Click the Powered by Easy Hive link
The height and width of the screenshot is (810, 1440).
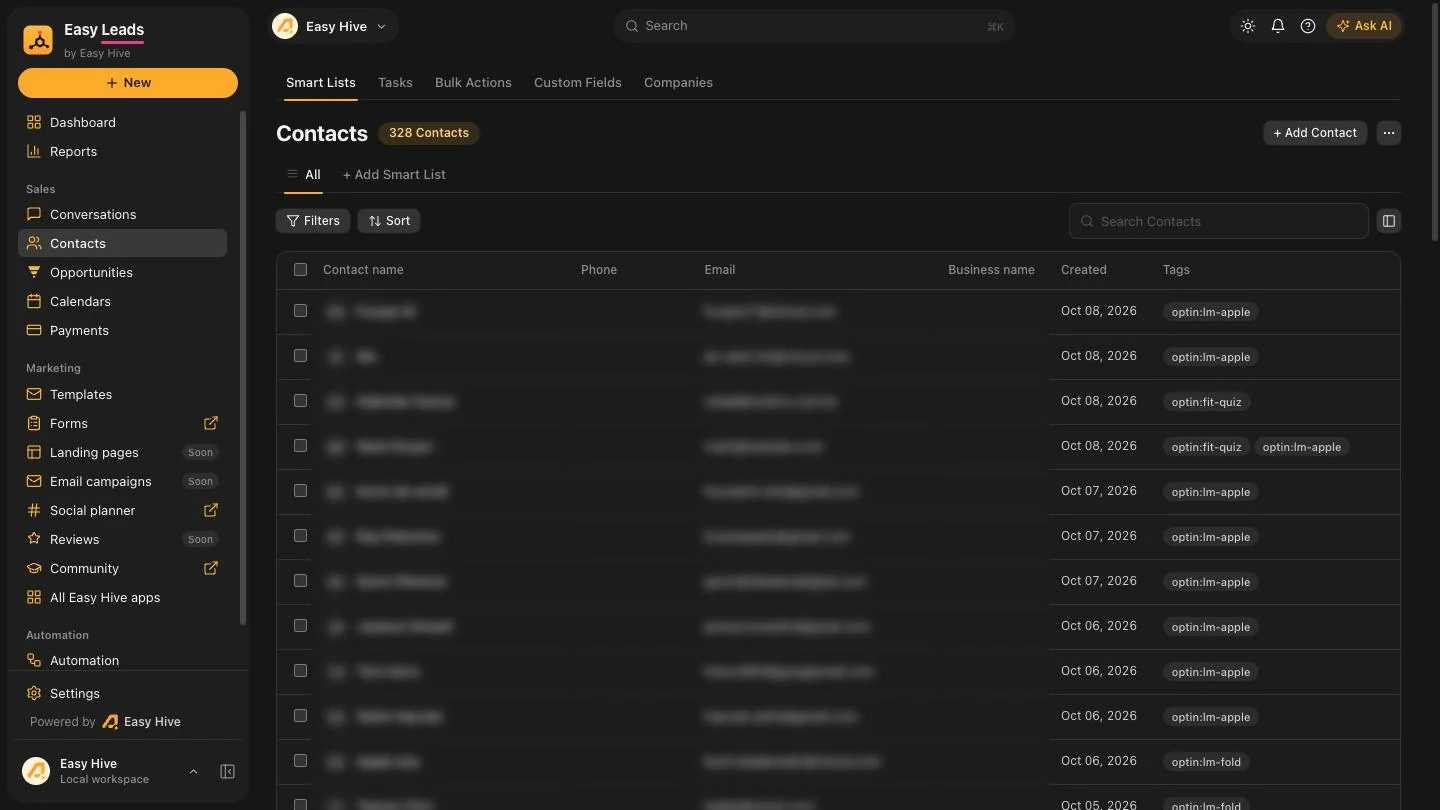[x=105, y=722]
